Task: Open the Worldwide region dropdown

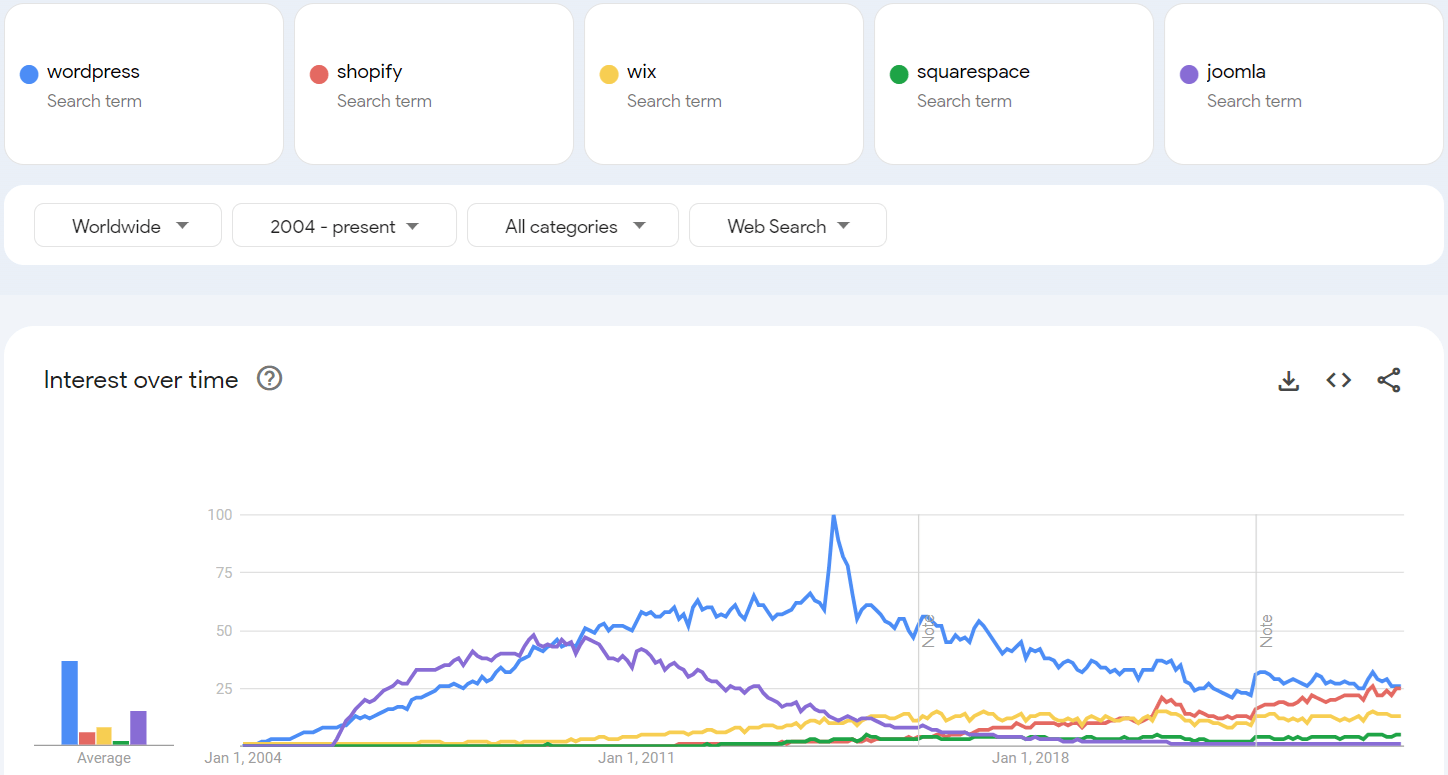Action: pyautogui.click(x=128, y=225)
